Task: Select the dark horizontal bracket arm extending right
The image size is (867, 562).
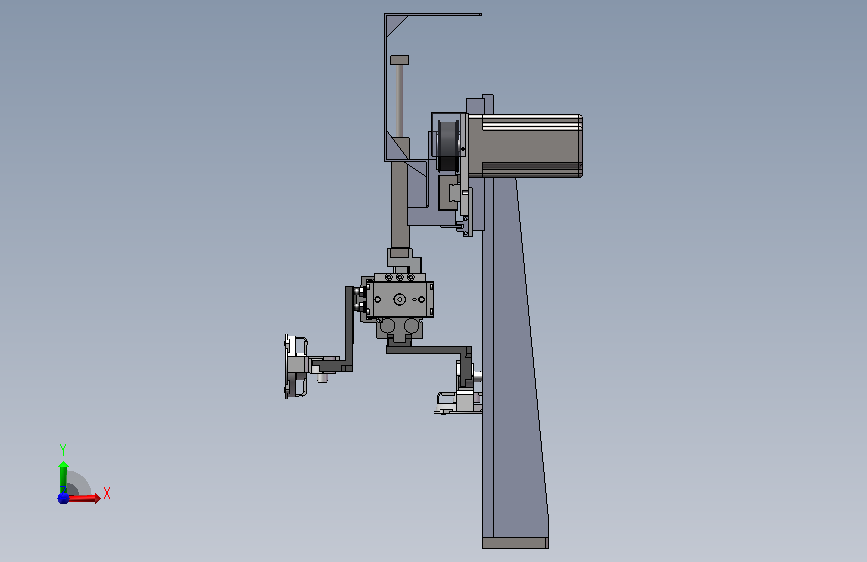Action: point(429,350)
